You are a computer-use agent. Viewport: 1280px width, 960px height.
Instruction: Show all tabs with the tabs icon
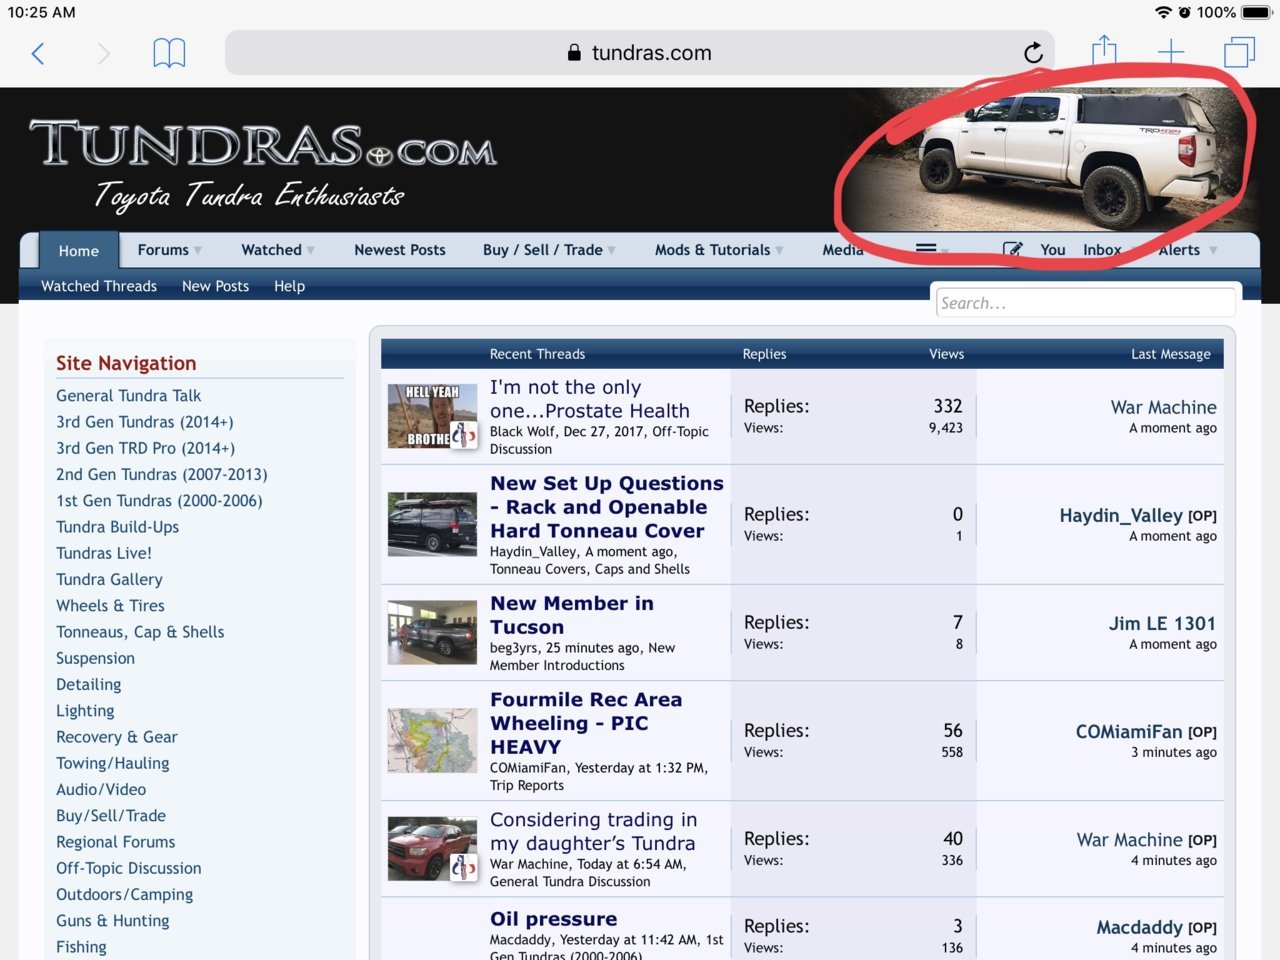point(1239,52)
